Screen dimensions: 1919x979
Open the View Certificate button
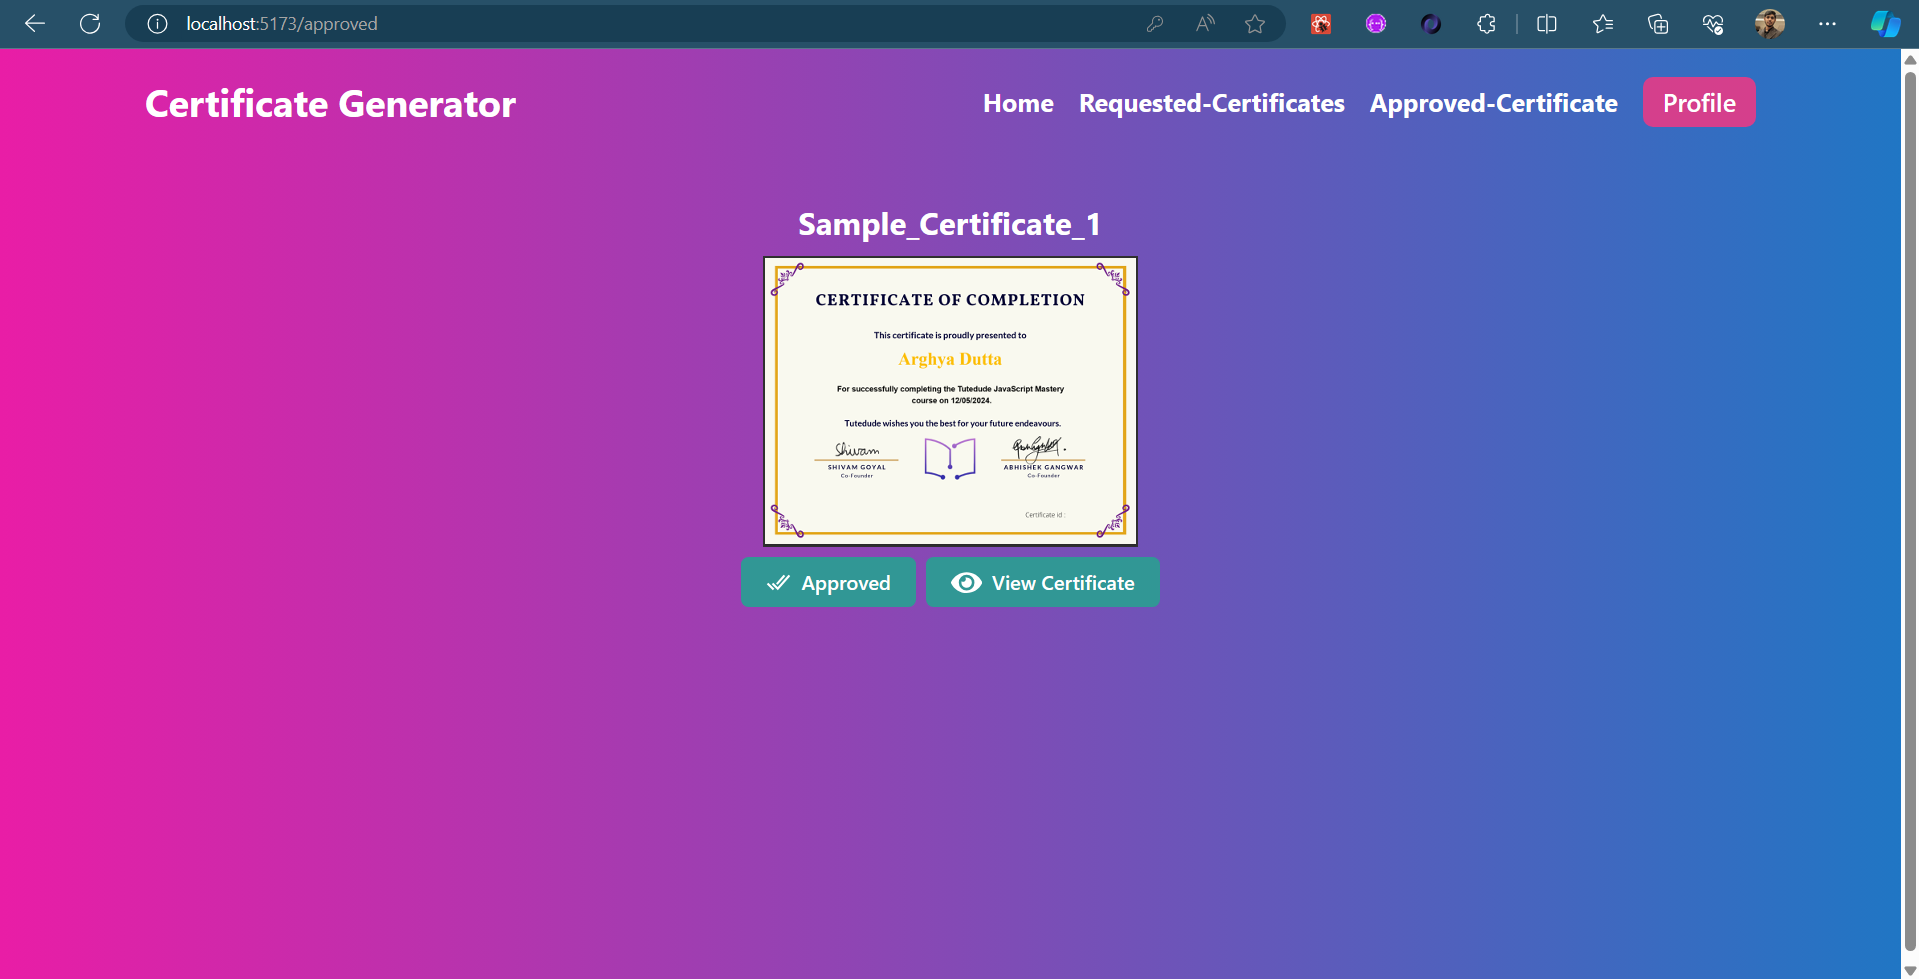point(1042,582)
